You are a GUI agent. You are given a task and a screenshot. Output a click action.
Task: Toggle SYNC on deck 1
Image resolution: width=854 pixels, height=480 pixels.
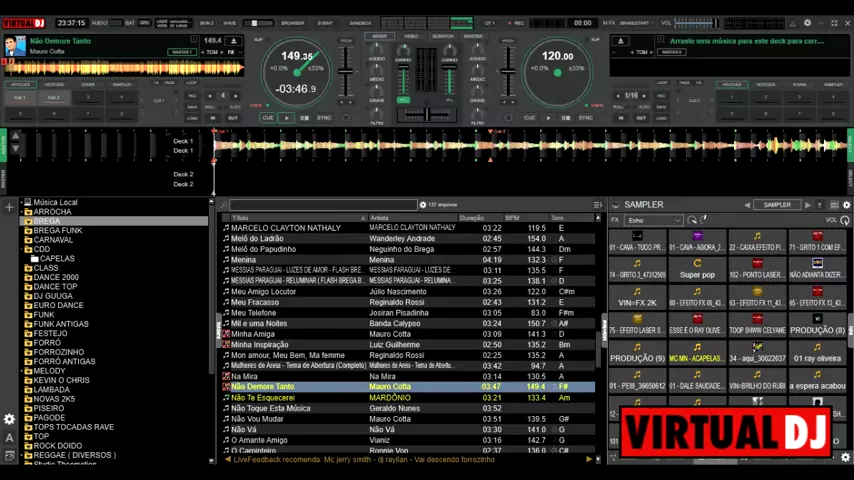[324, 118]
